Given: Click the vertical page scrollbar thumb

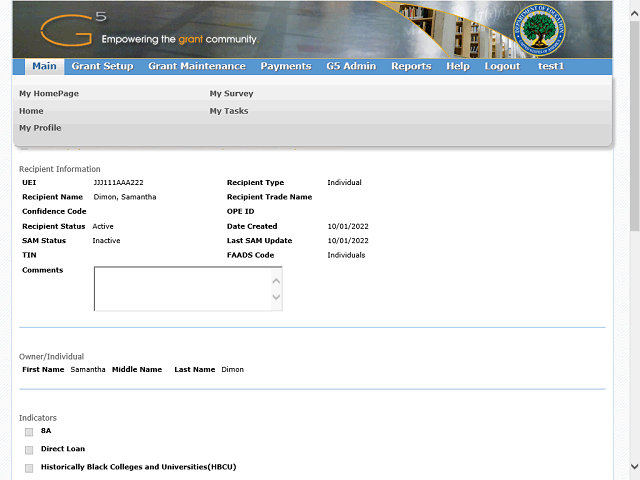Looking at the screenshot, I should pos(633,120).
